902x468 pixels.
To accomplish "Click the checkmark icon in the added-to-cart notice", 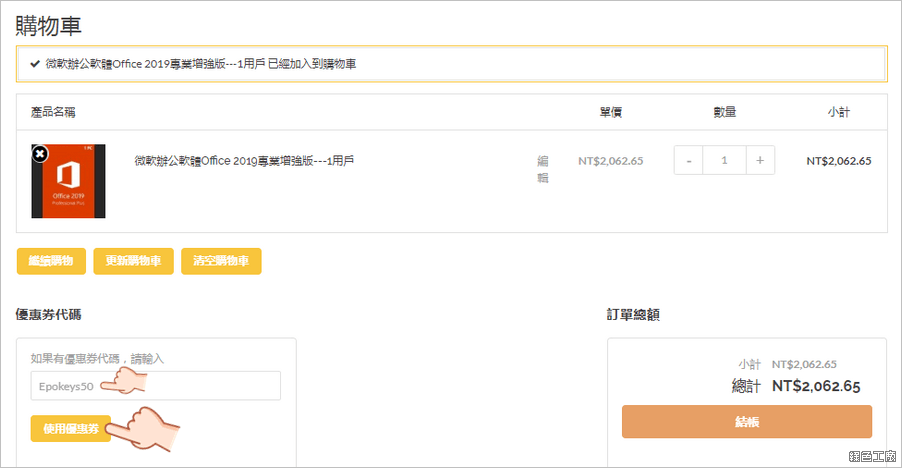I will 35,64.
